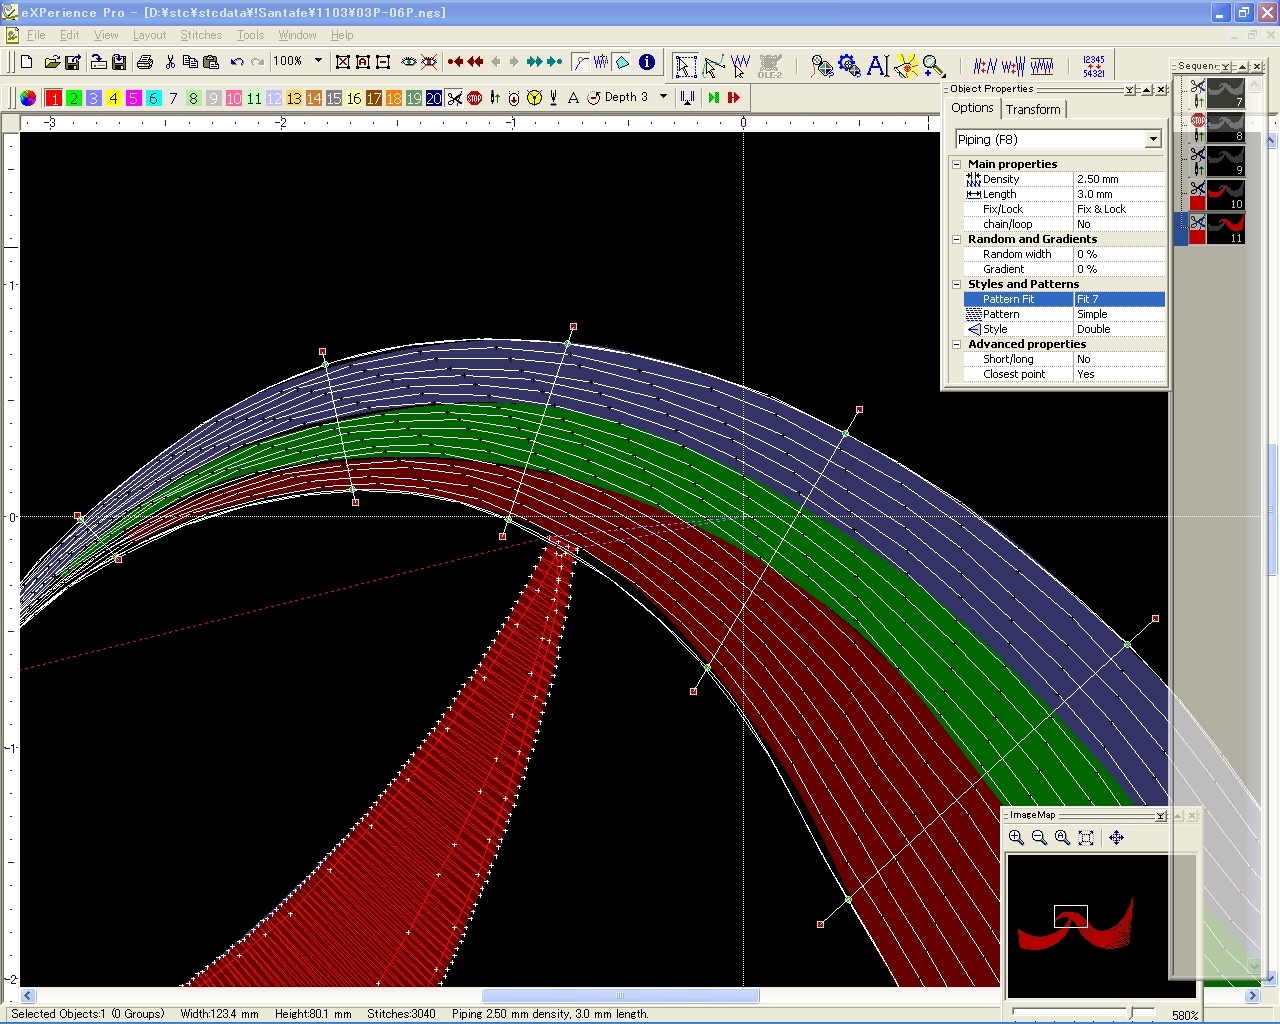
Task: Click the horizontal scrollbar thumb
Action: point(620,996)
